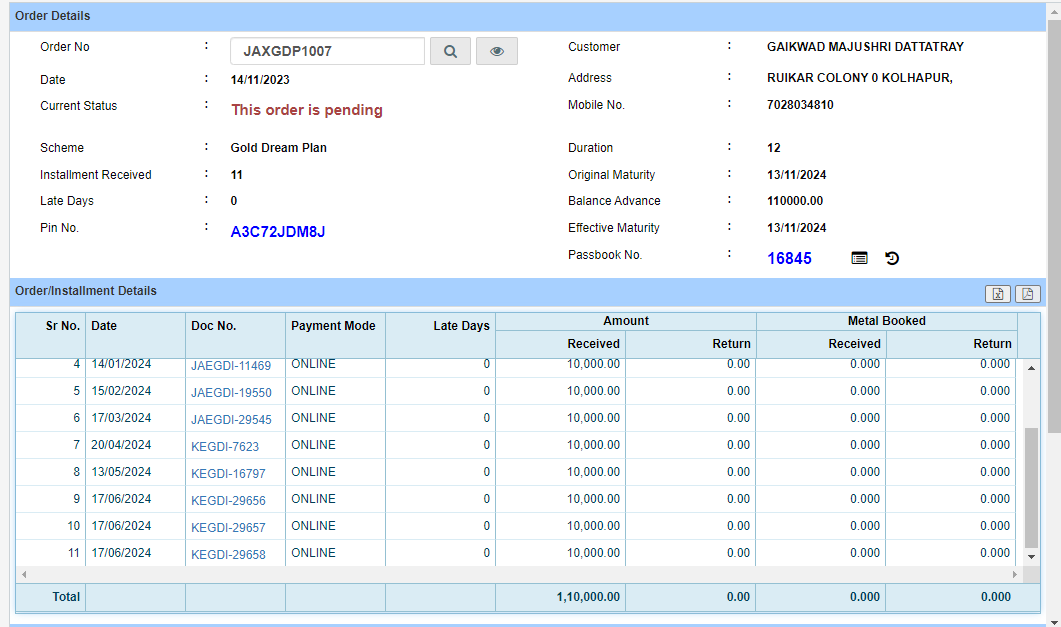Click the search order magnifier button
Viewport: 1061px width, 627px height.
pyautogui.click(x=450, y=51)
